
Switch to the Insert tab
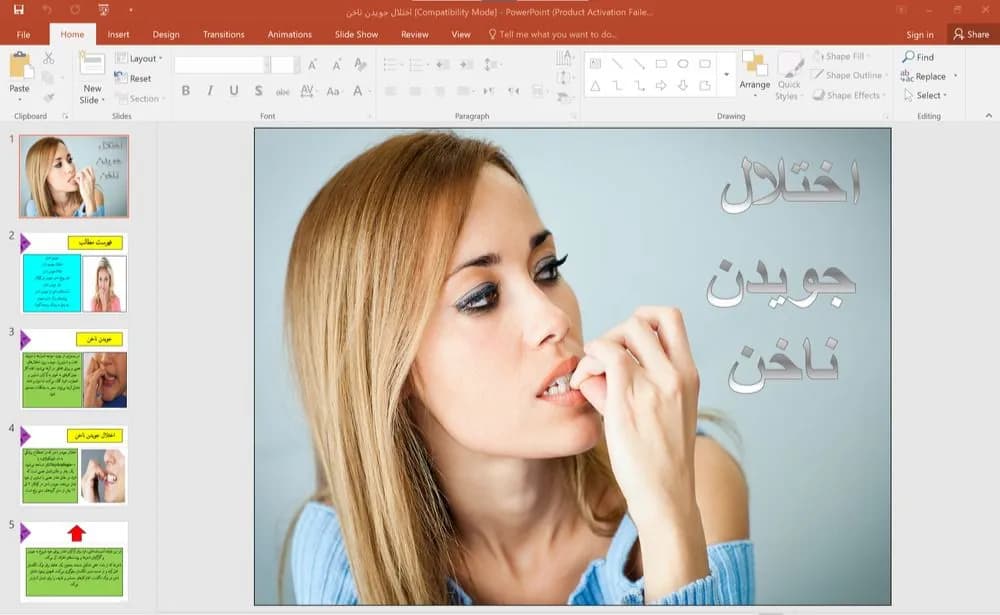[x=118, y=34]
